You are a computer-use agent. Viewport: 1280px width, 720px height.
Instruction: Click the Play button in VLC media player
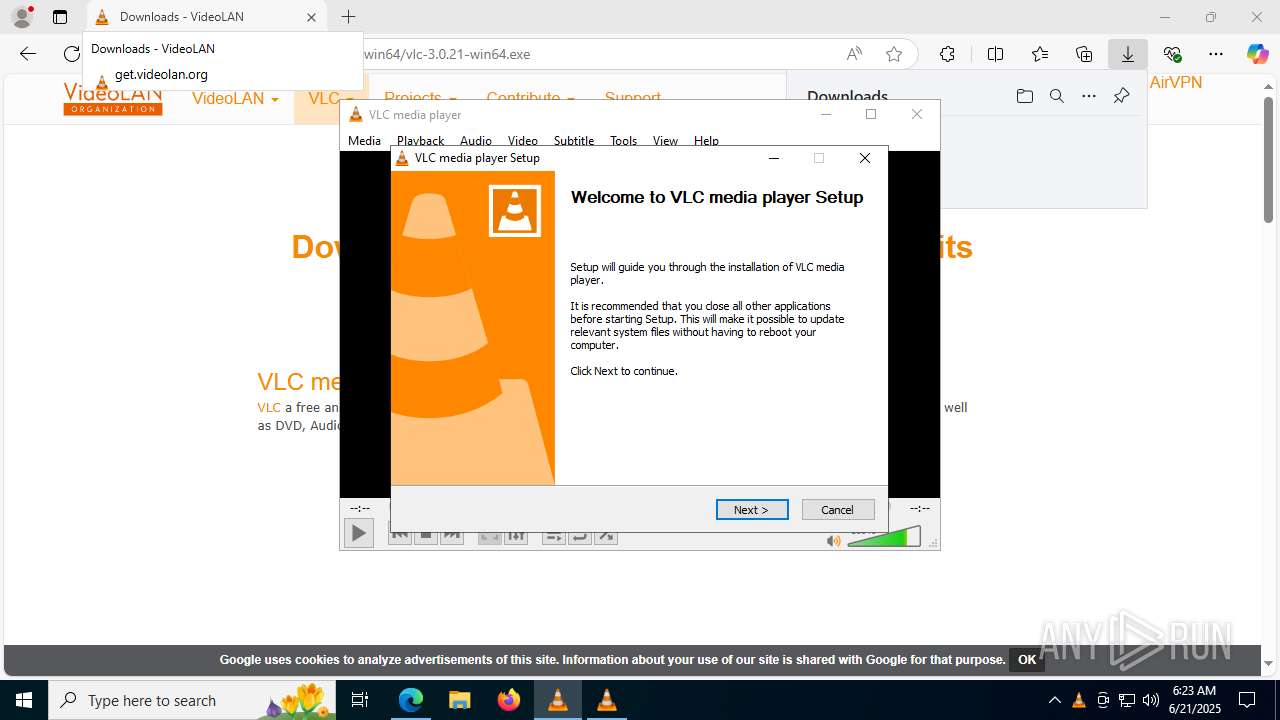358,534
